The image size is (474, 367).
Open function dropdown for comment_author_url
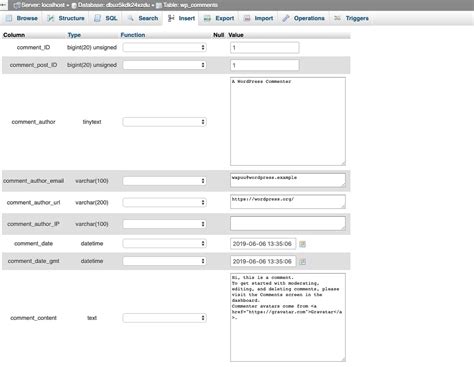[165, 202]
